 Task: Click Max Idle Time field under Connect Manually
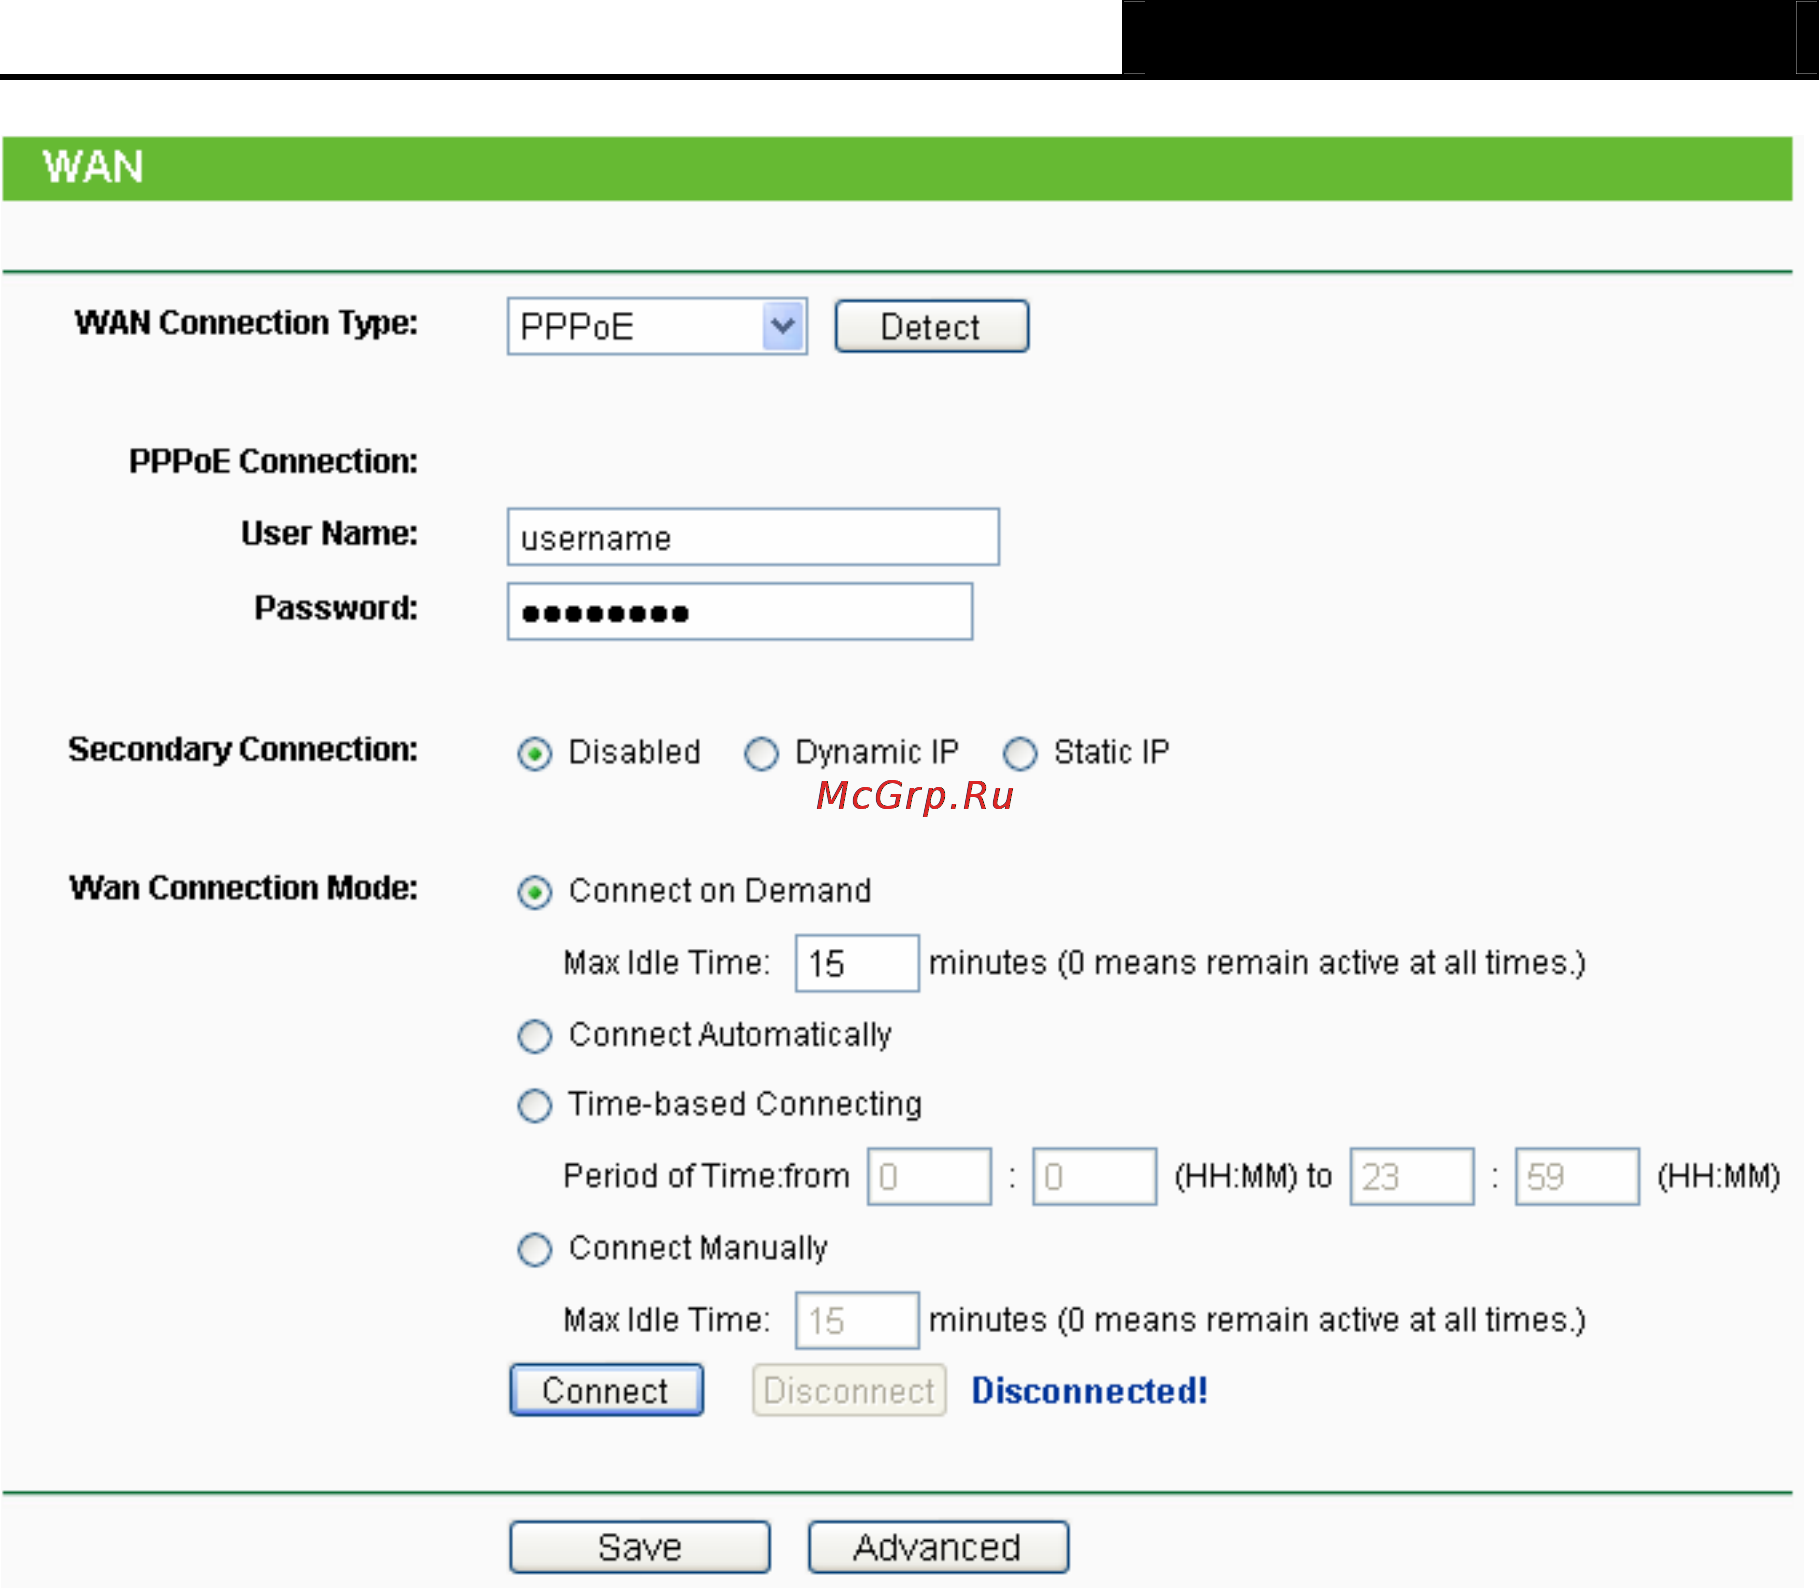pyautogui.click(x=857, y=1320)
